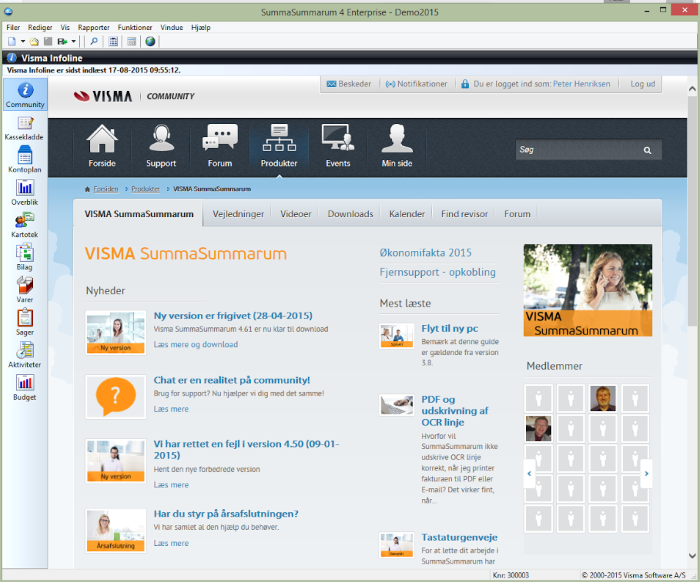Expand the new document dropdown arrow
This screenshot has height=582, width=700.
pyautogui.click(x=22, y=42)
